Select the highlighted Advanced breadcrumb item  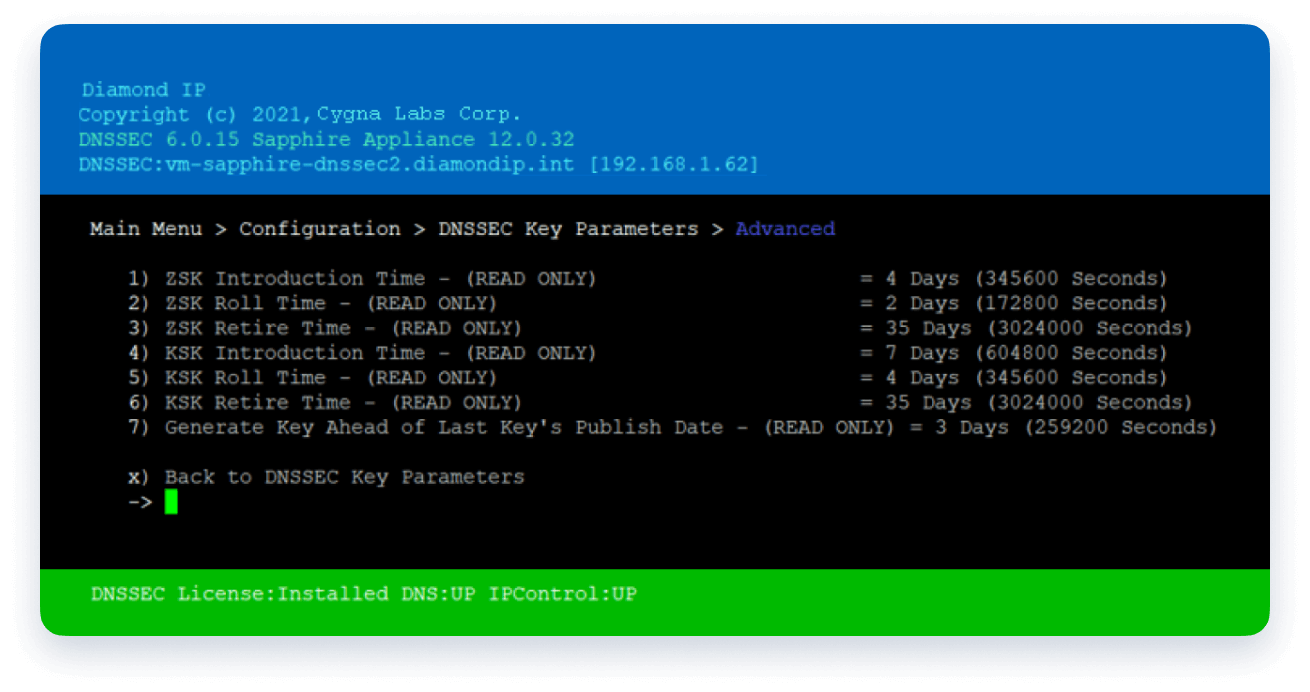[785, 228]
